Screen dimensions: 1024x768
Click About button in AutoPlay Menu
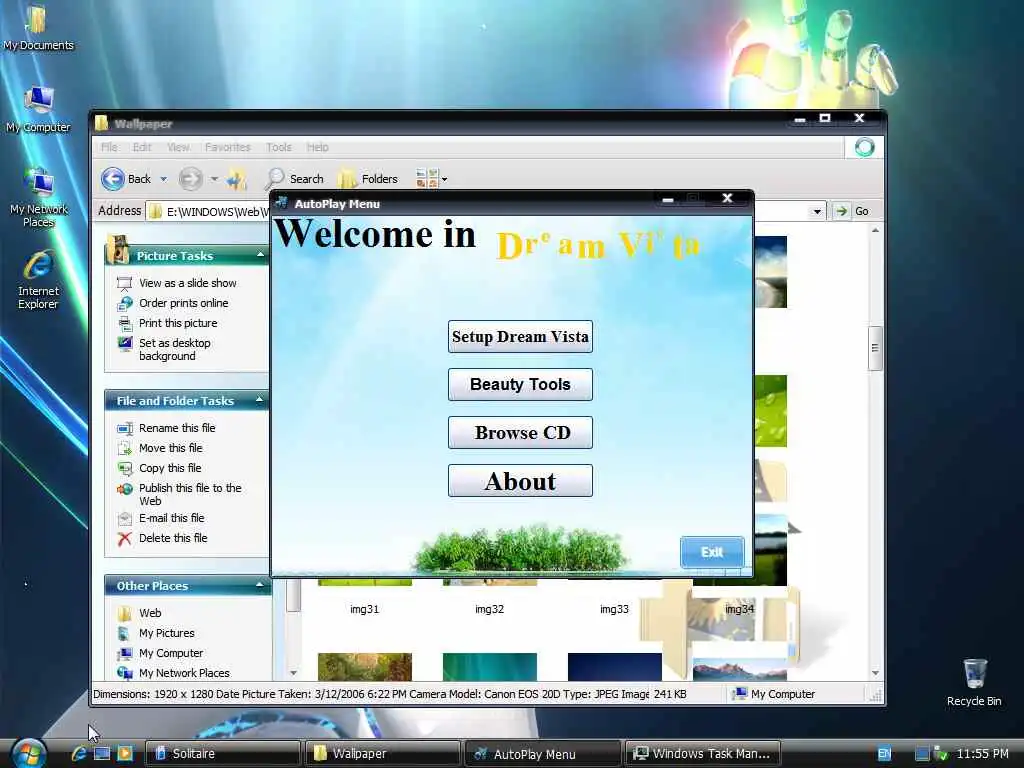click(520, 481)
